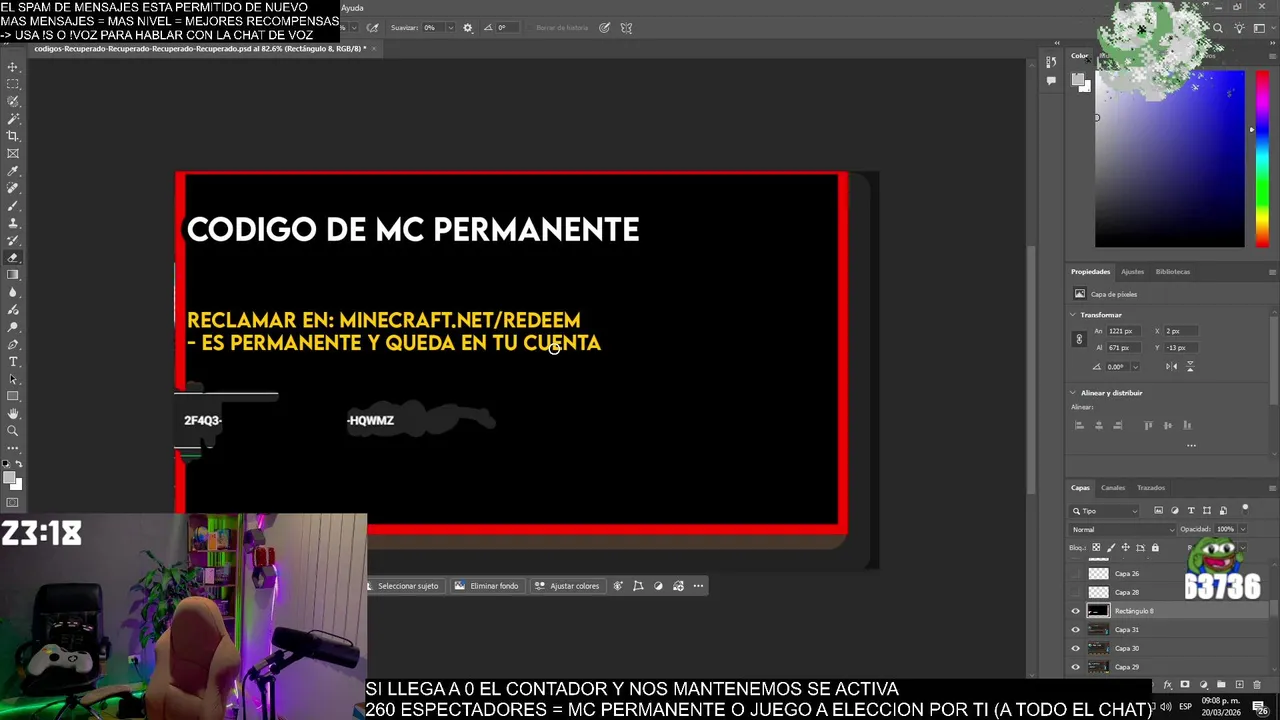The width and height of the screenshot is (1280, 720).
Task: Switch to the Canales tab
Action: click(1113, 488)
